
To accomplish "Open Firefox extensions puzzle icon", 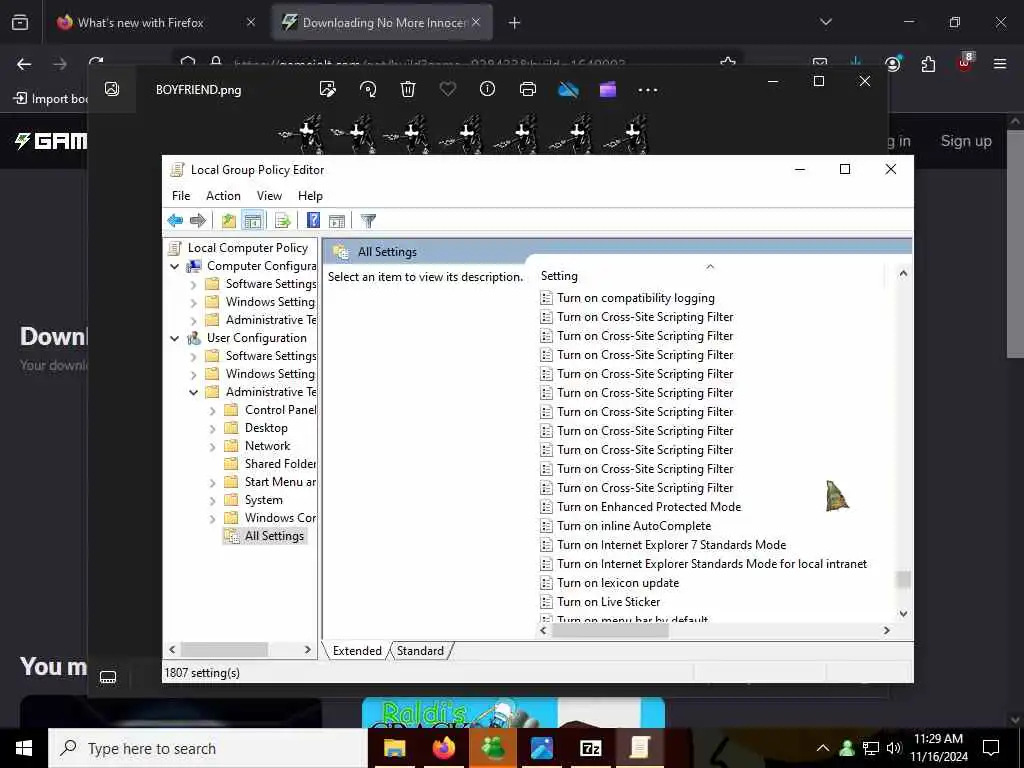I will (x=928, y=63).
